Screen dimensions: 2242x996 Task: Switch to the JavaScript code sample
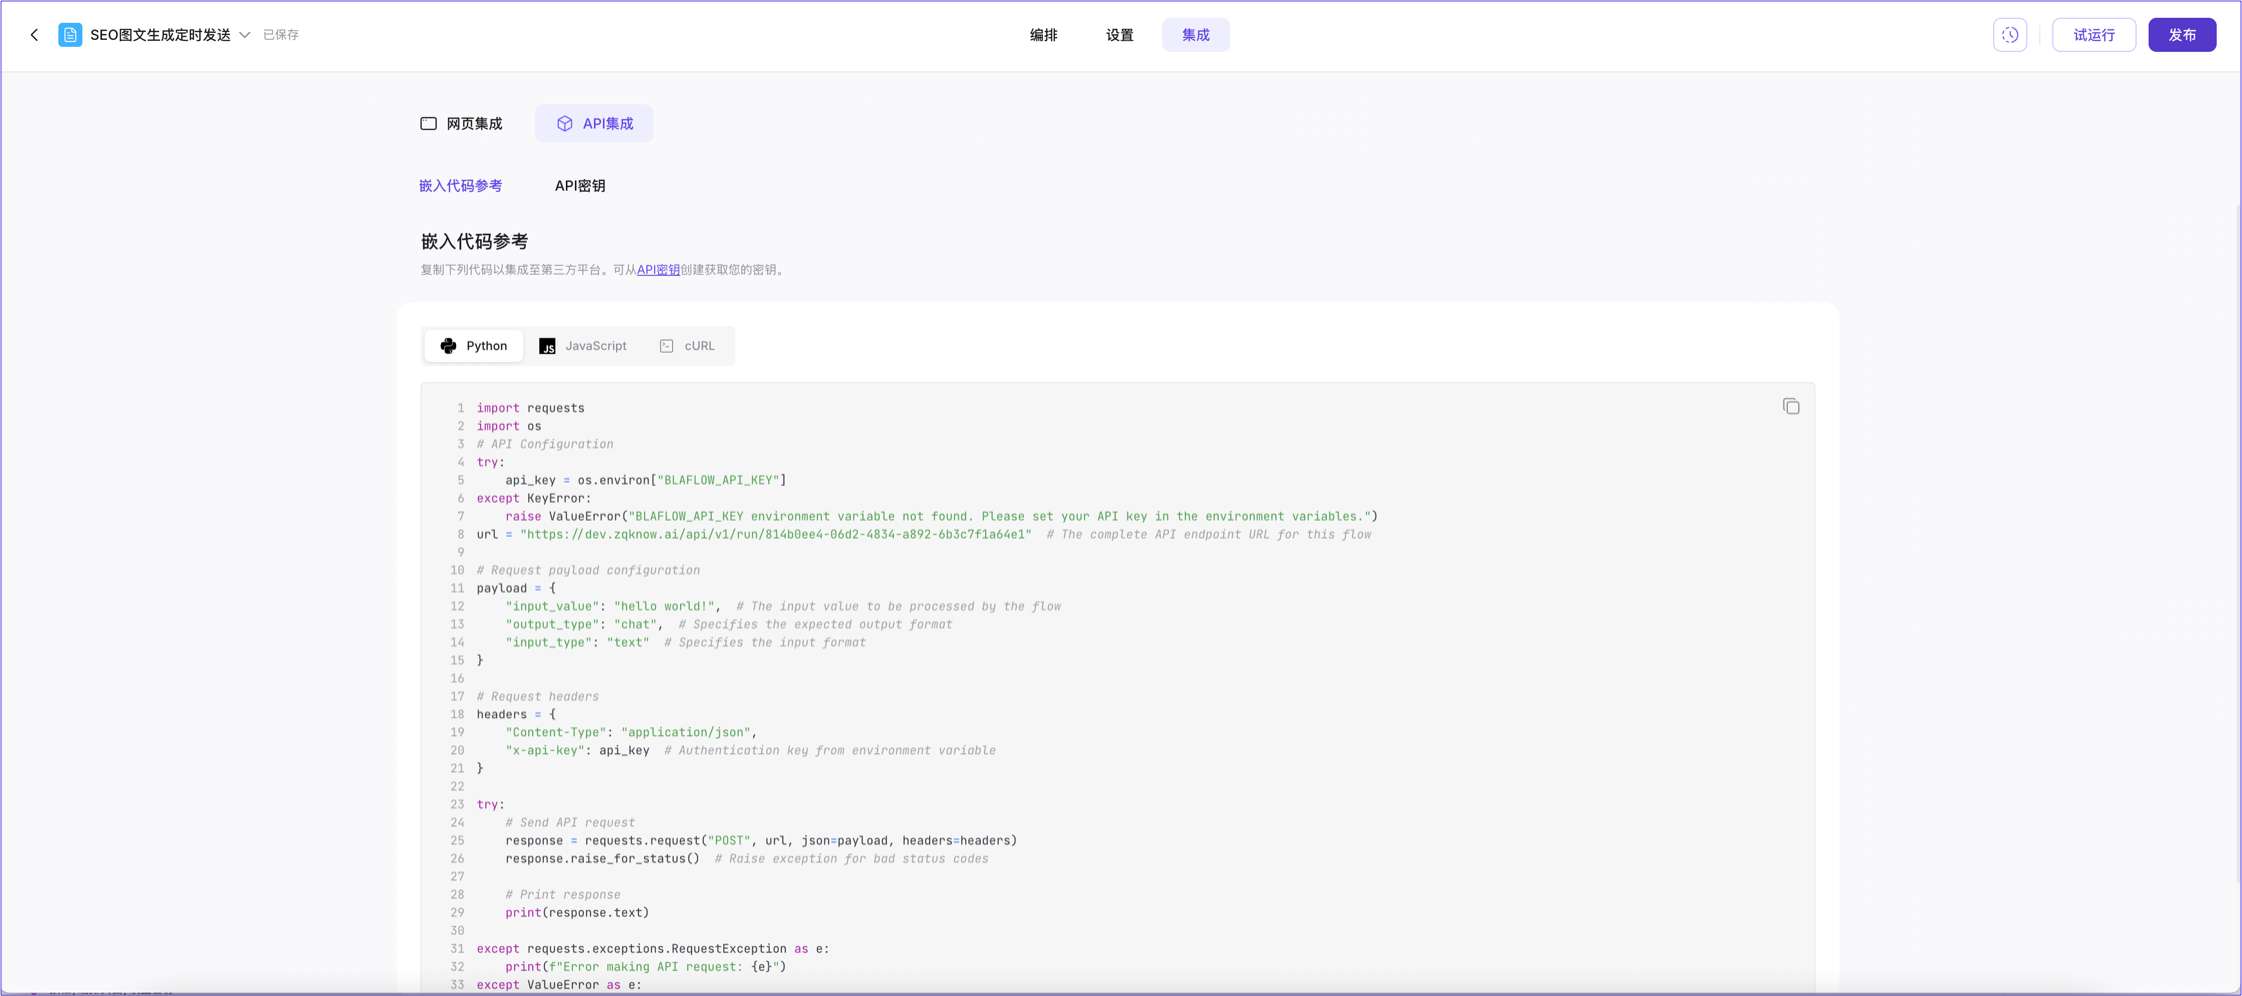point(583,346)
